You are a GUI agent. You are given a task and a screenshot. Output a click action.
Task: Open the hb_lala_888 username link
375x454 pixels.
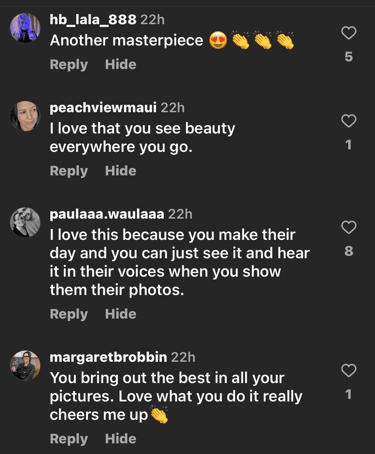[93, 20]
